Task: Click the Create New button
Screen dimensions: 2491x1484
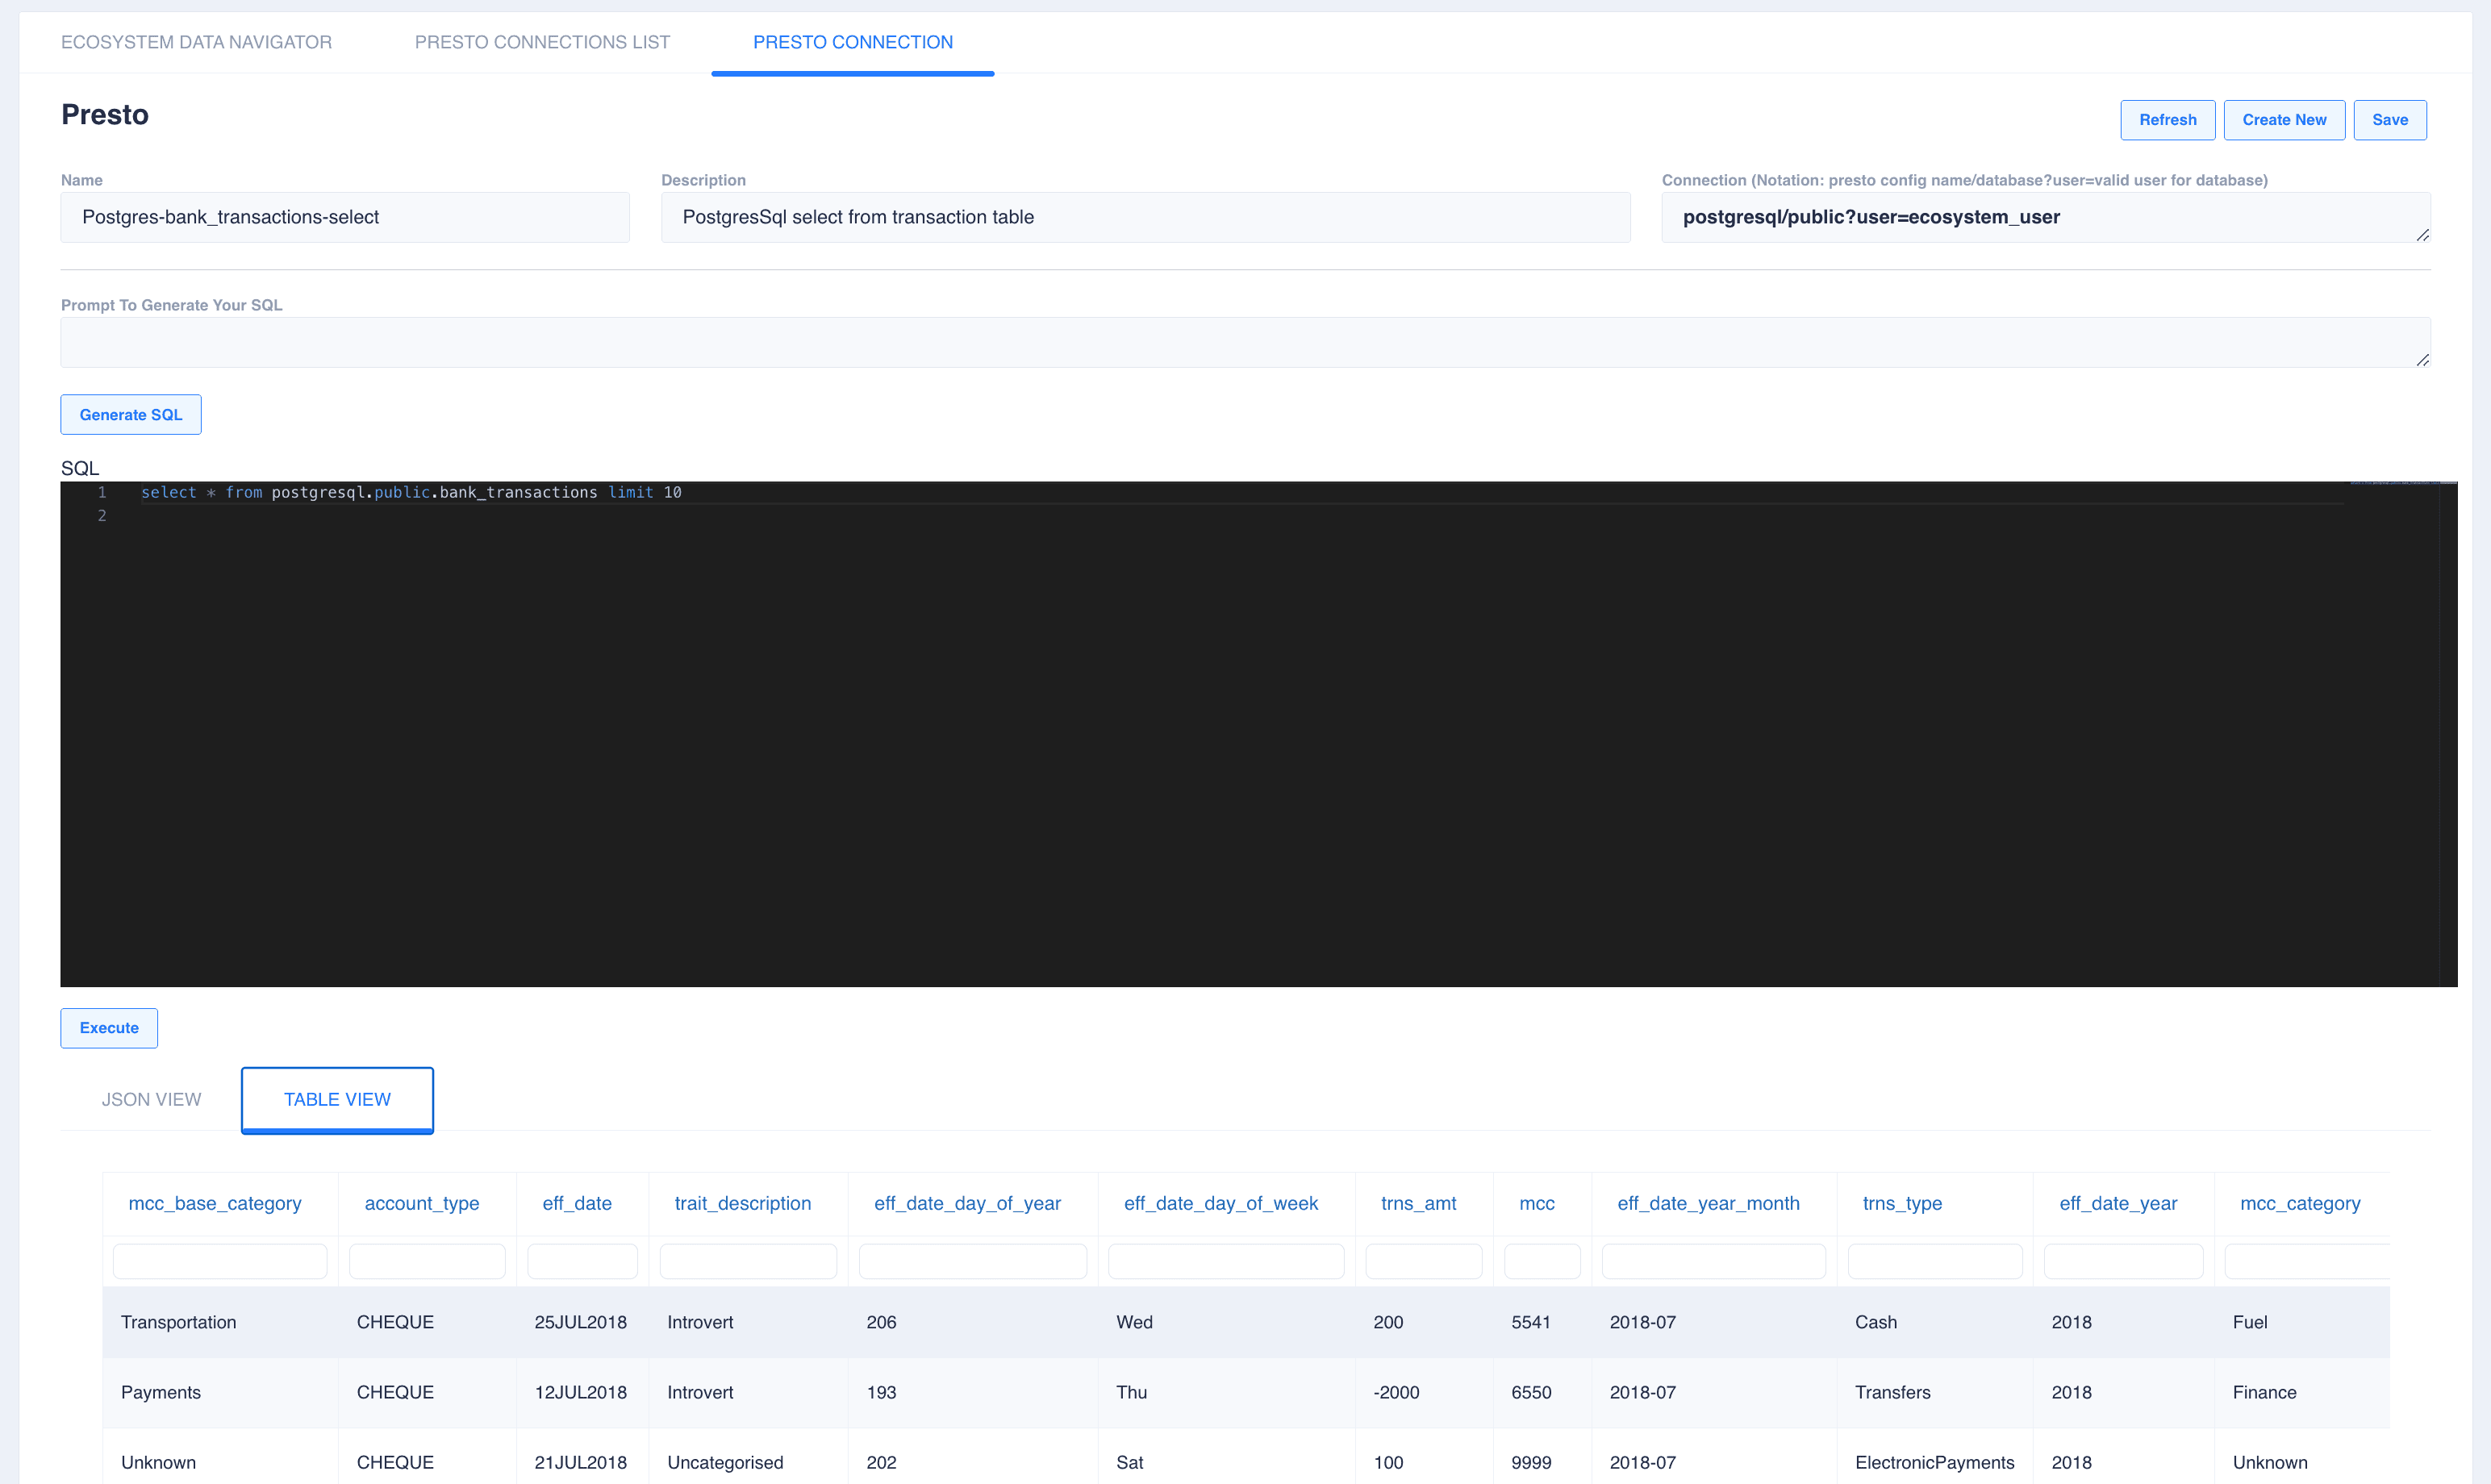Action: (x=2284, y=120)
